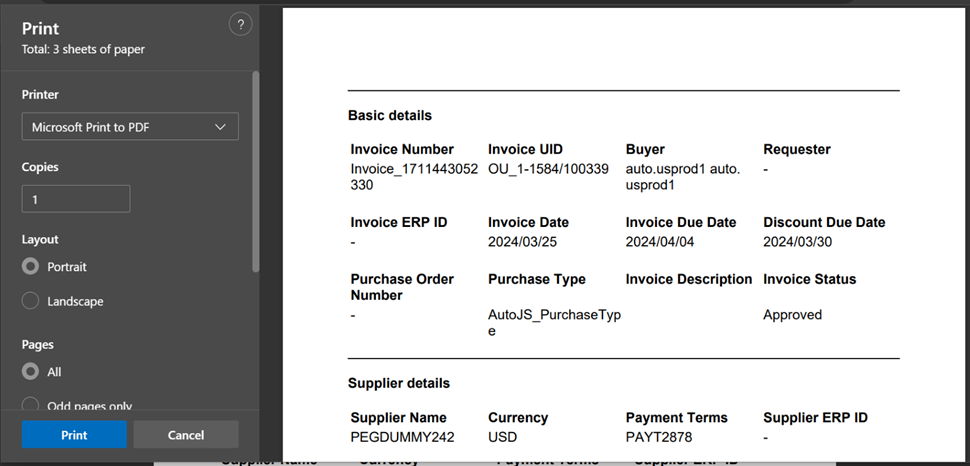
Task: Open the print dialog help icon
Action: [x=241, y=25]
